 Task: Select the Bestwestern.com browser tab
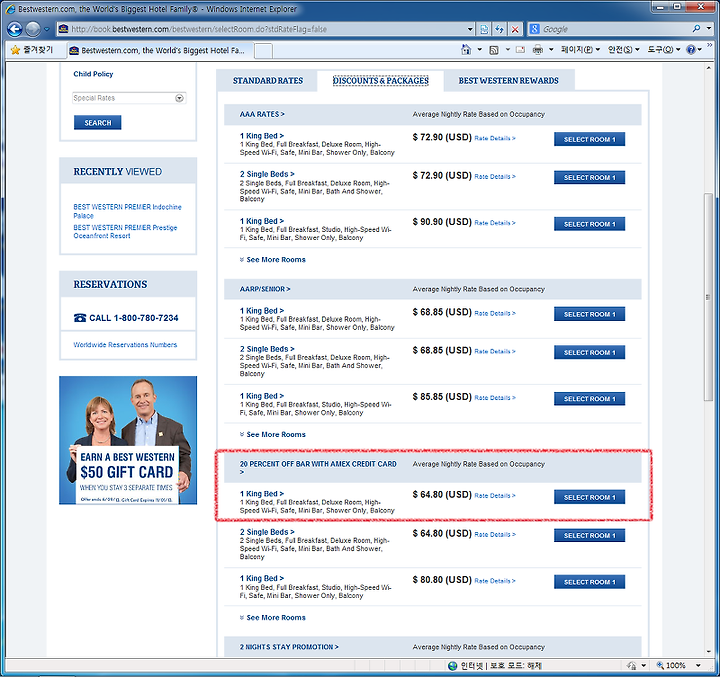(x=160, y=50)
